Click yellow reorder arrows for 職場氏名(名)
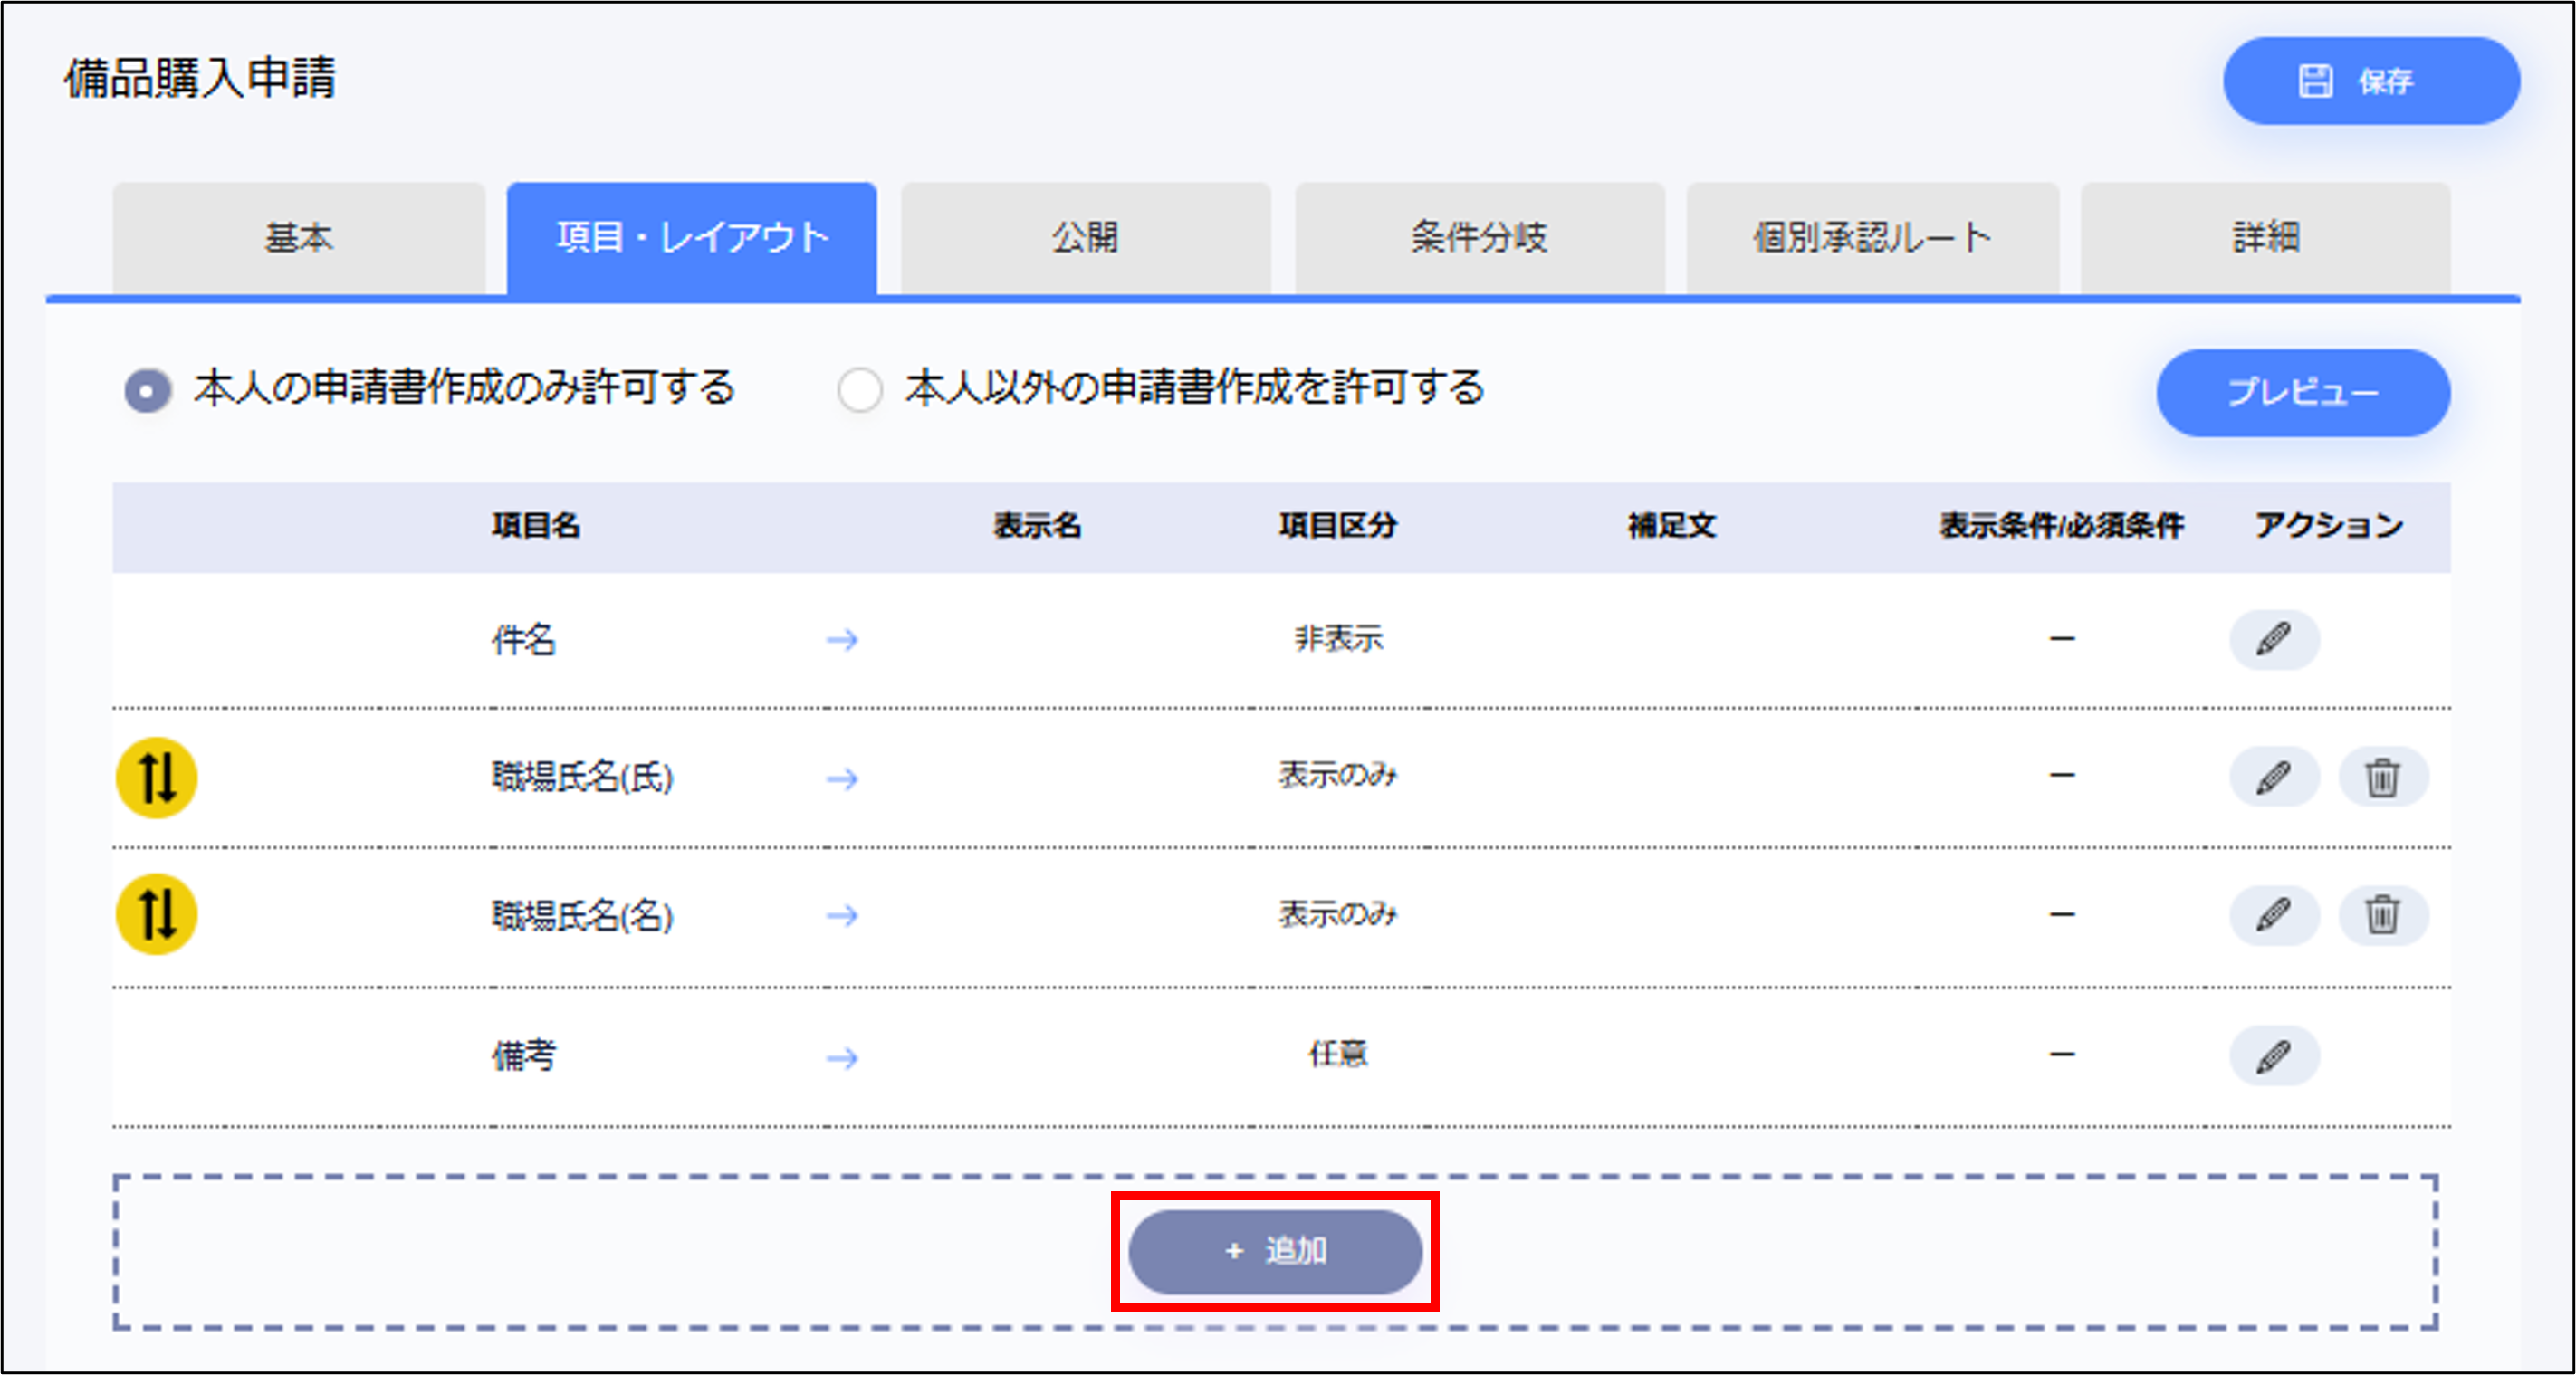Screen dimensions: 2576x1375 [157, 915]
